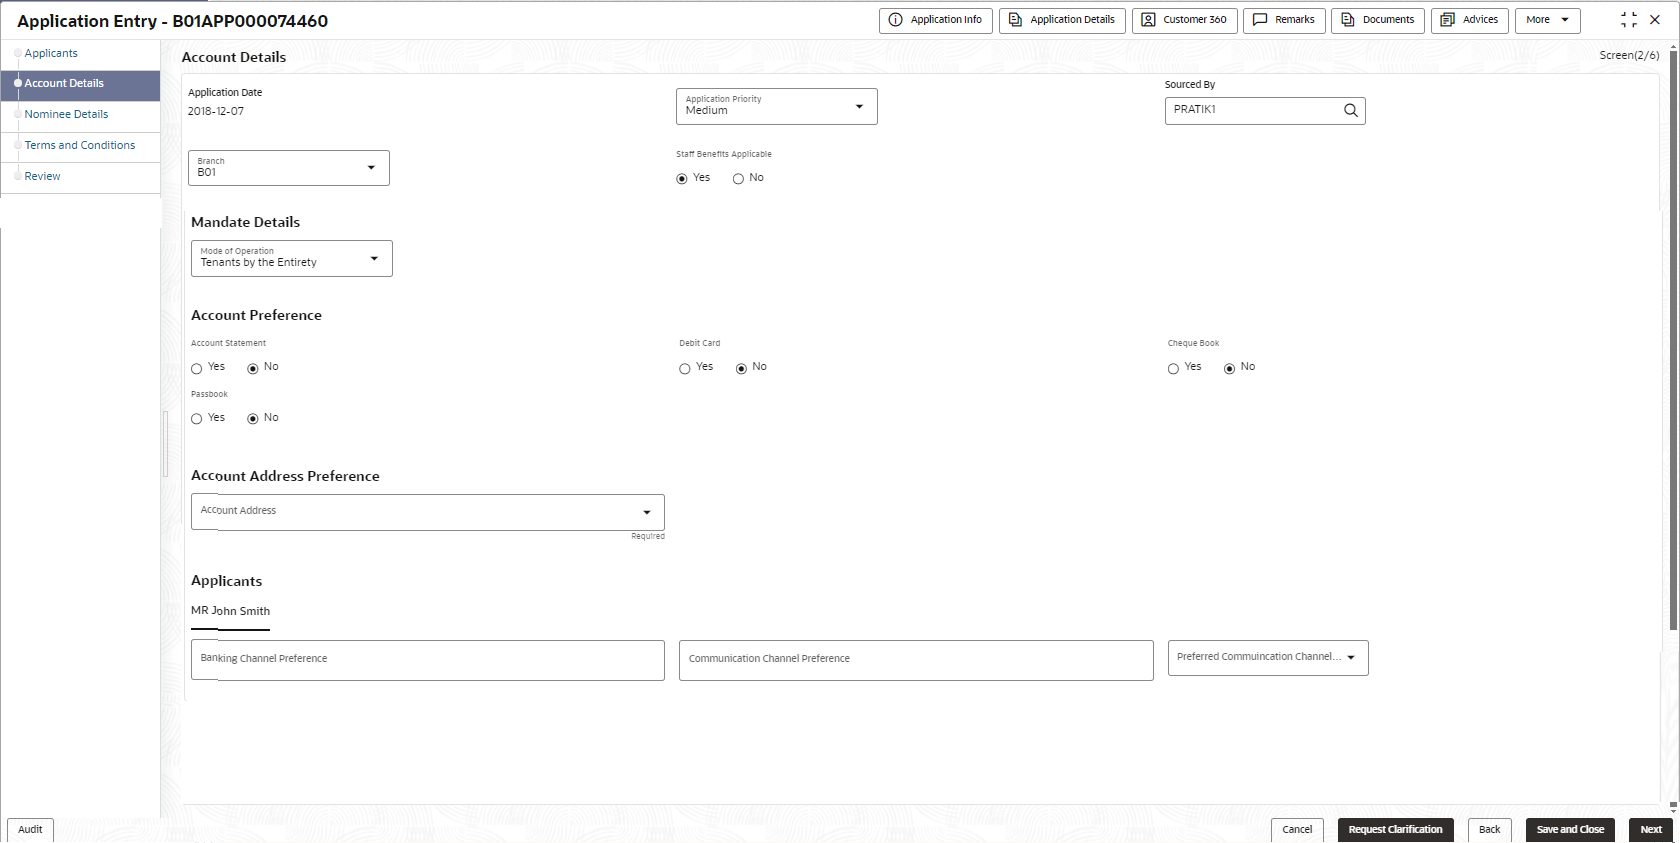Open the More menu
Image resolution: width=1680 pixels, height=843 pixels.
tap(1548, 20)
